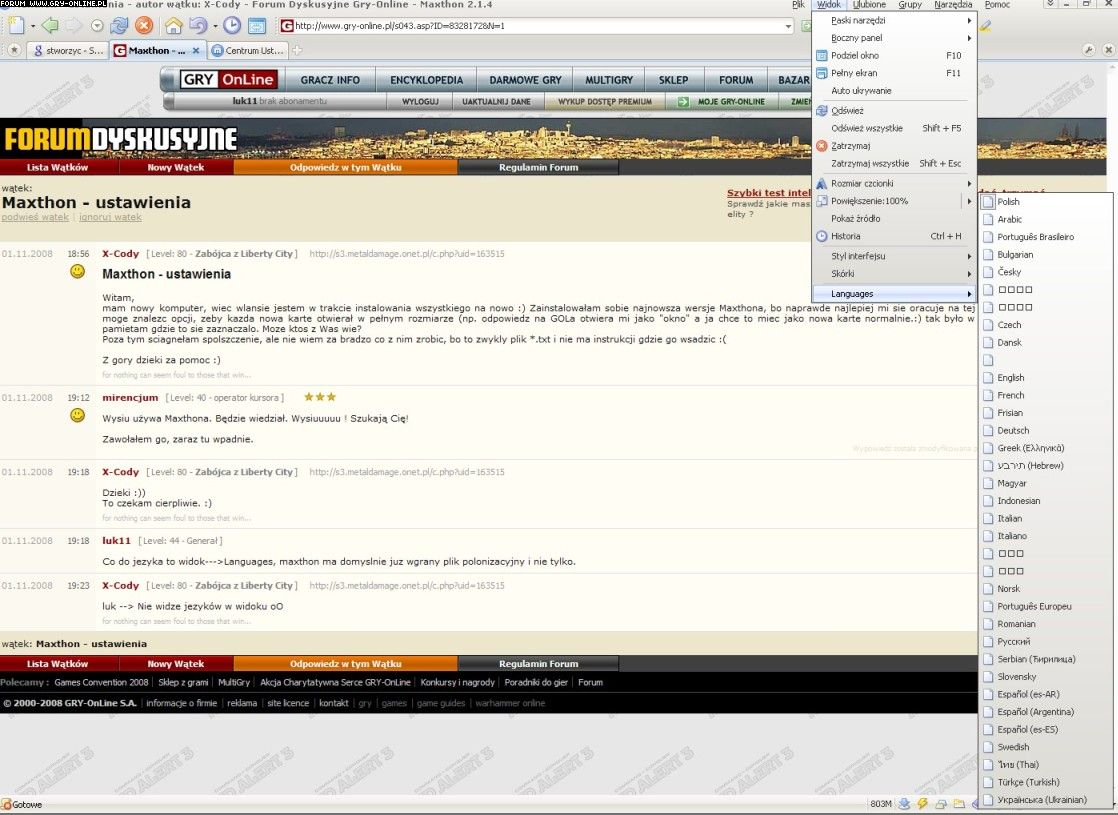Choose Odśwież wszystkie from the Widok menu

pos(894,128)
